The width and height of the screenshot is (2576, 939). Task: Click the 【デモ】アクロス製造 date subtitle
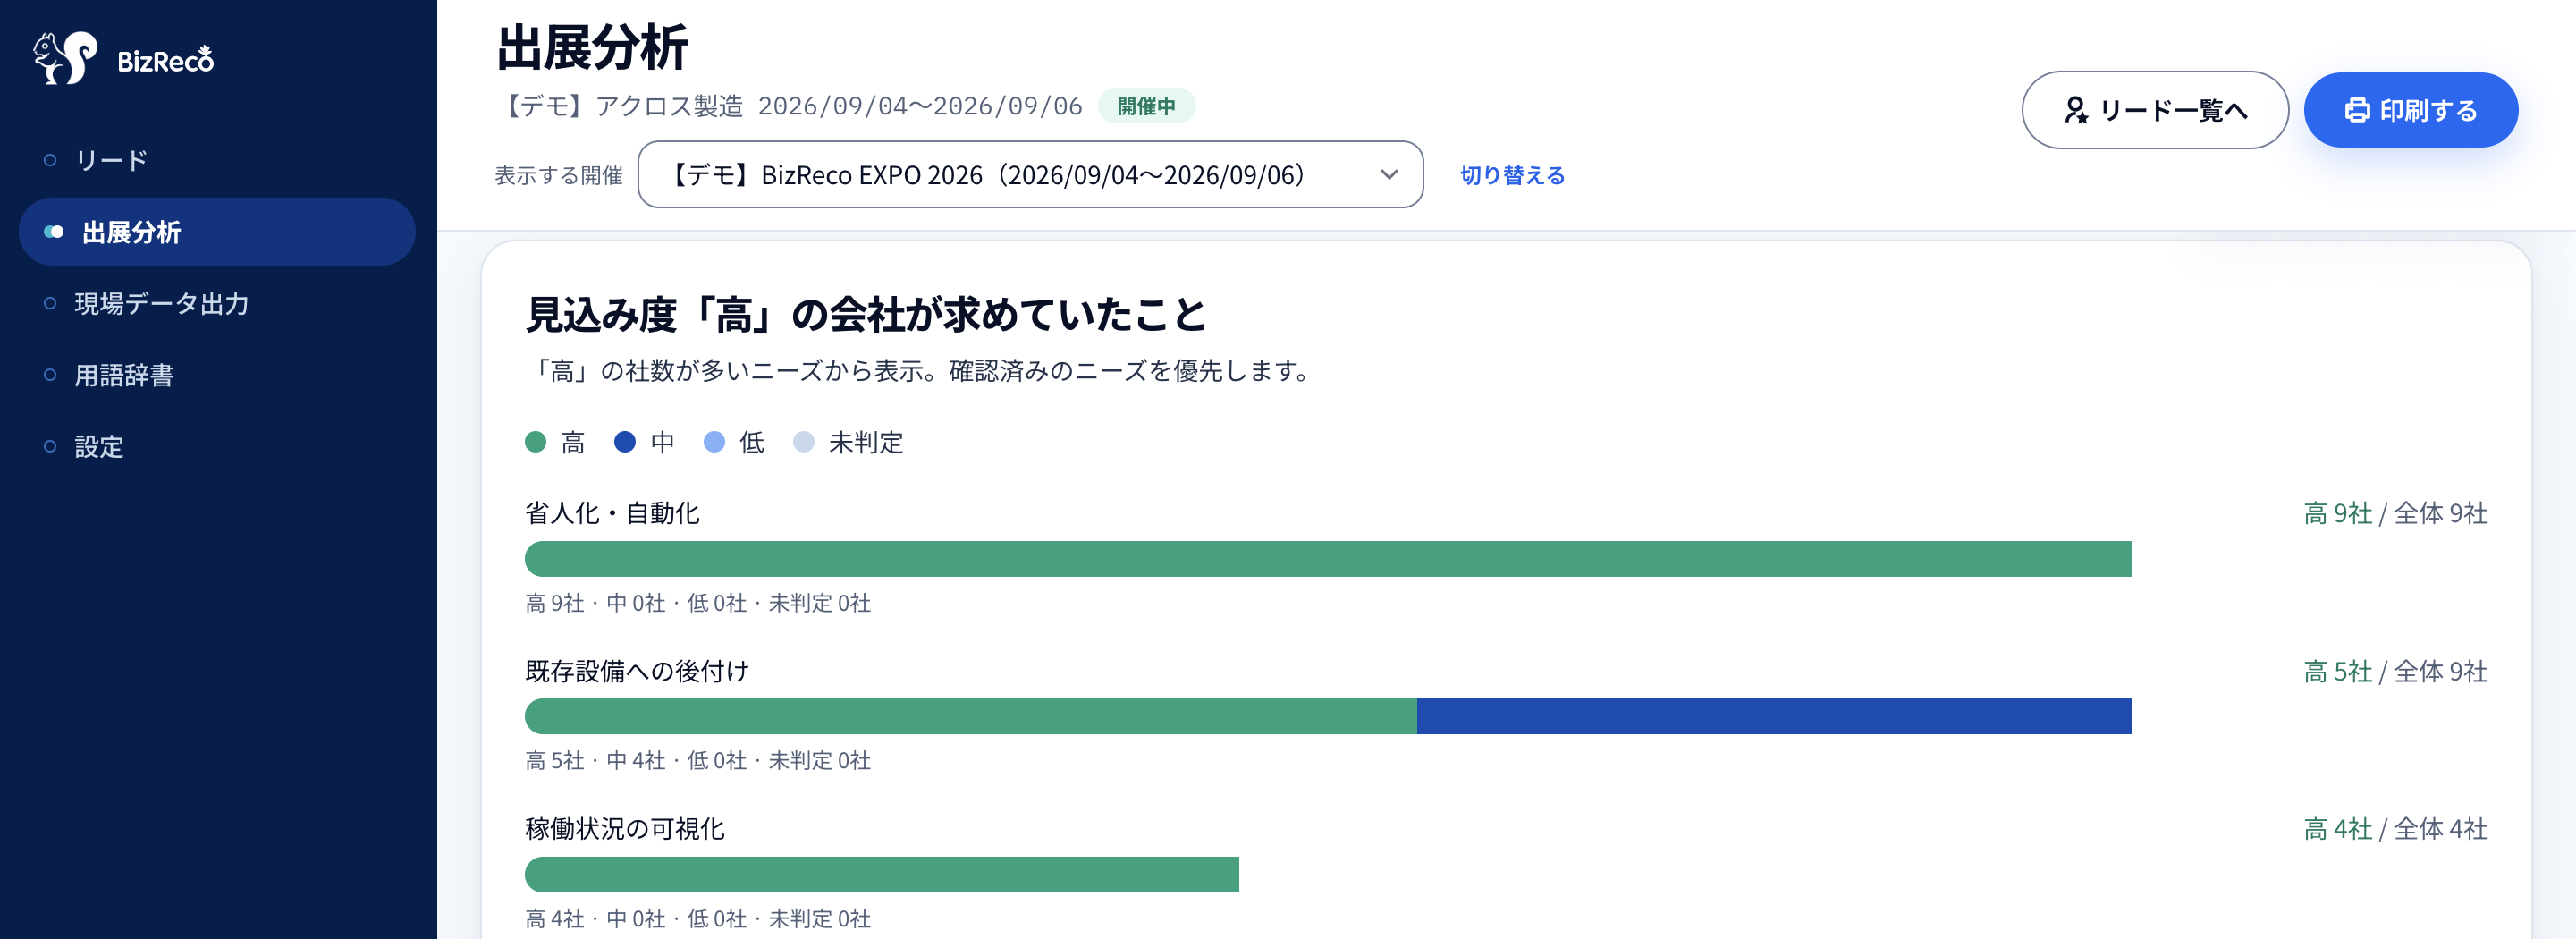789,106
